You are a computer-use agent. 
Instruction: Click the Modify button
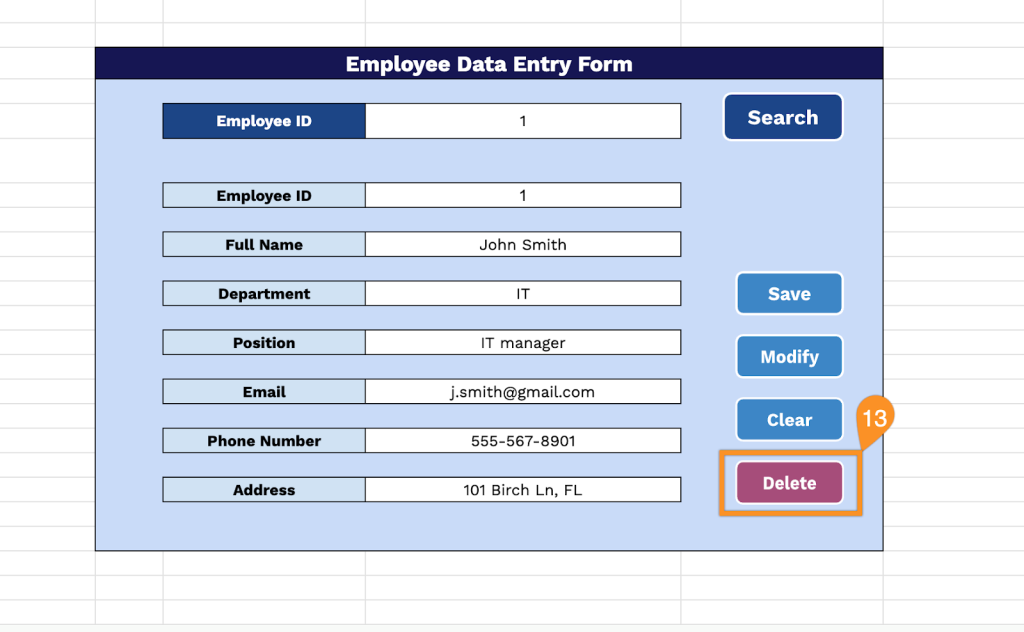[x=789, y=357]
